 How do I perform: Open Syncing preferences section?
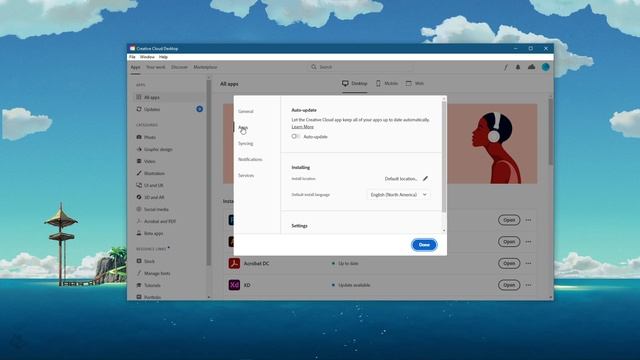246,143
